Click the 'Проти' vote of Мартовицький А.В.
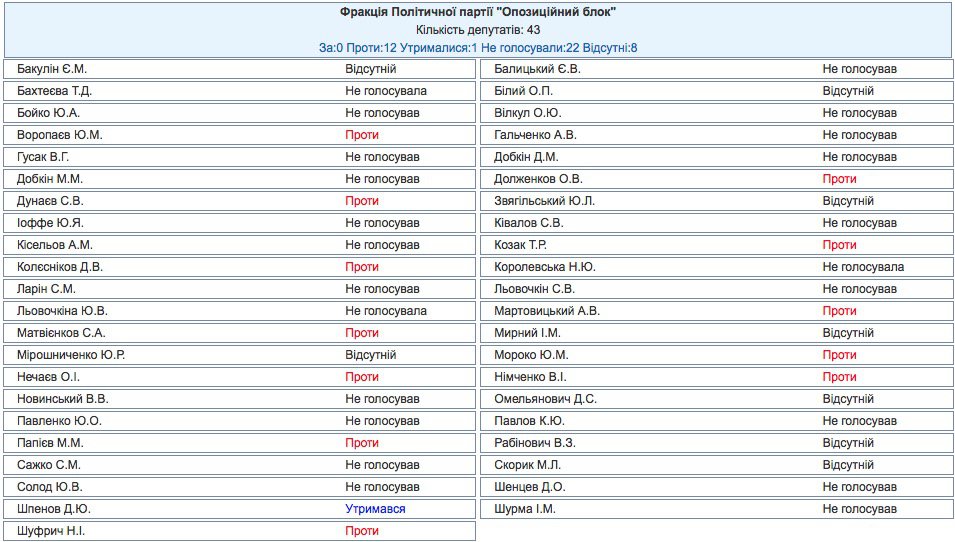This screenshot has width=955, height=542. 839,311
